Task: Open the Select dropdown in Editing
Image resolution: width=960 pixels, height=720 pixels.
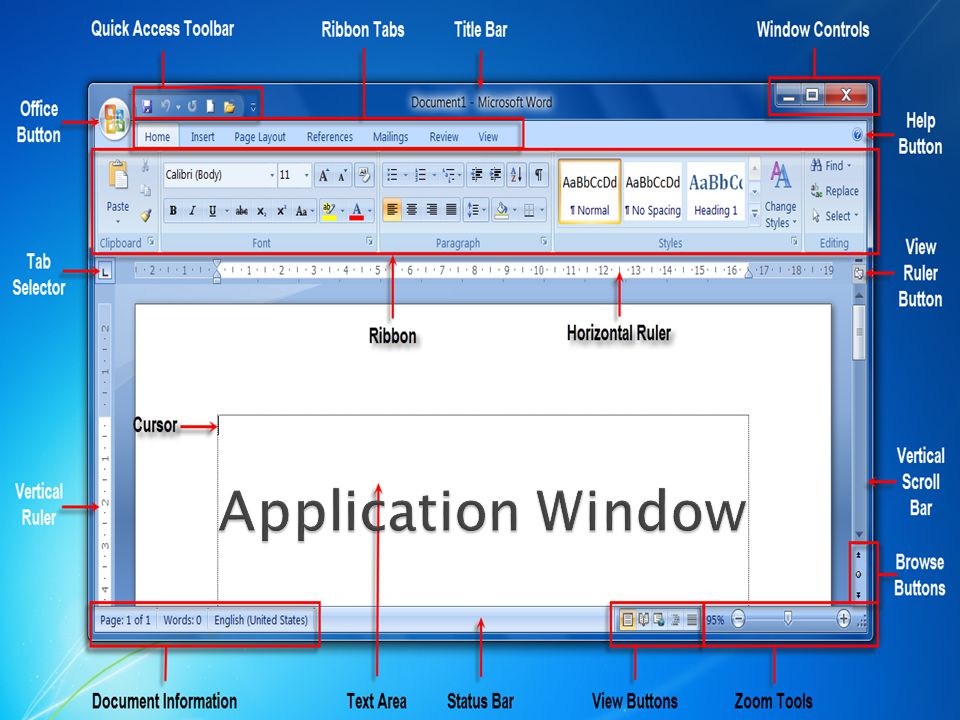Action: (x=835, y=216)
